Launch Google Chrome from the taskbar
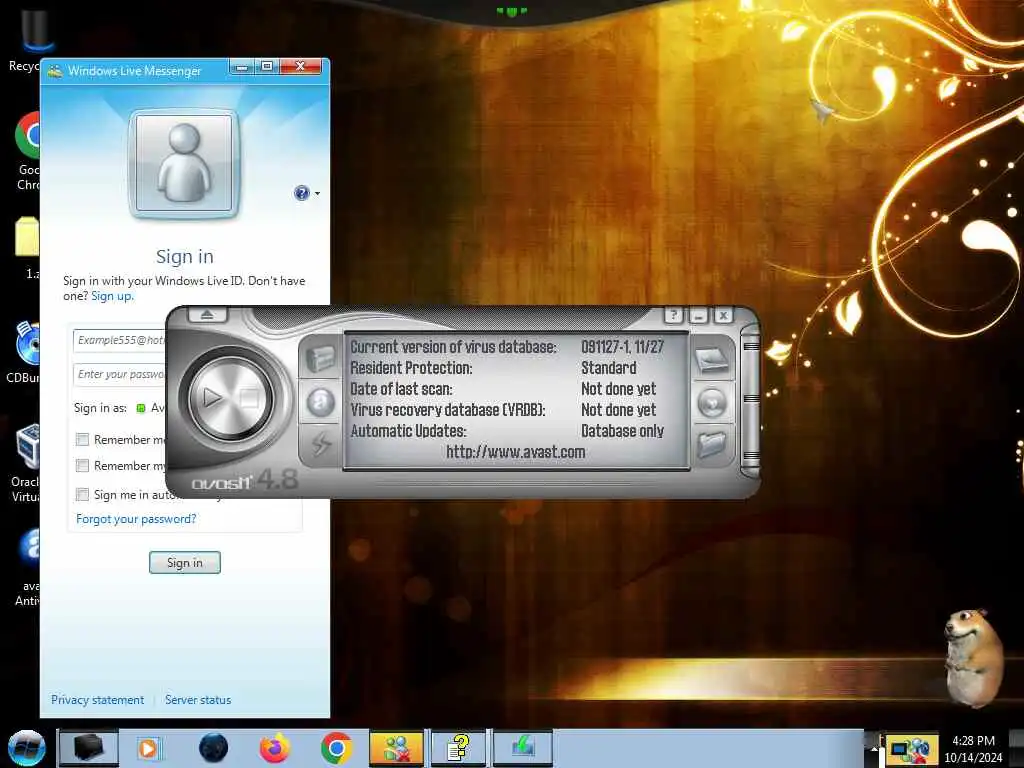Viewport: 1024px width, 768px height. pos(336,748)
